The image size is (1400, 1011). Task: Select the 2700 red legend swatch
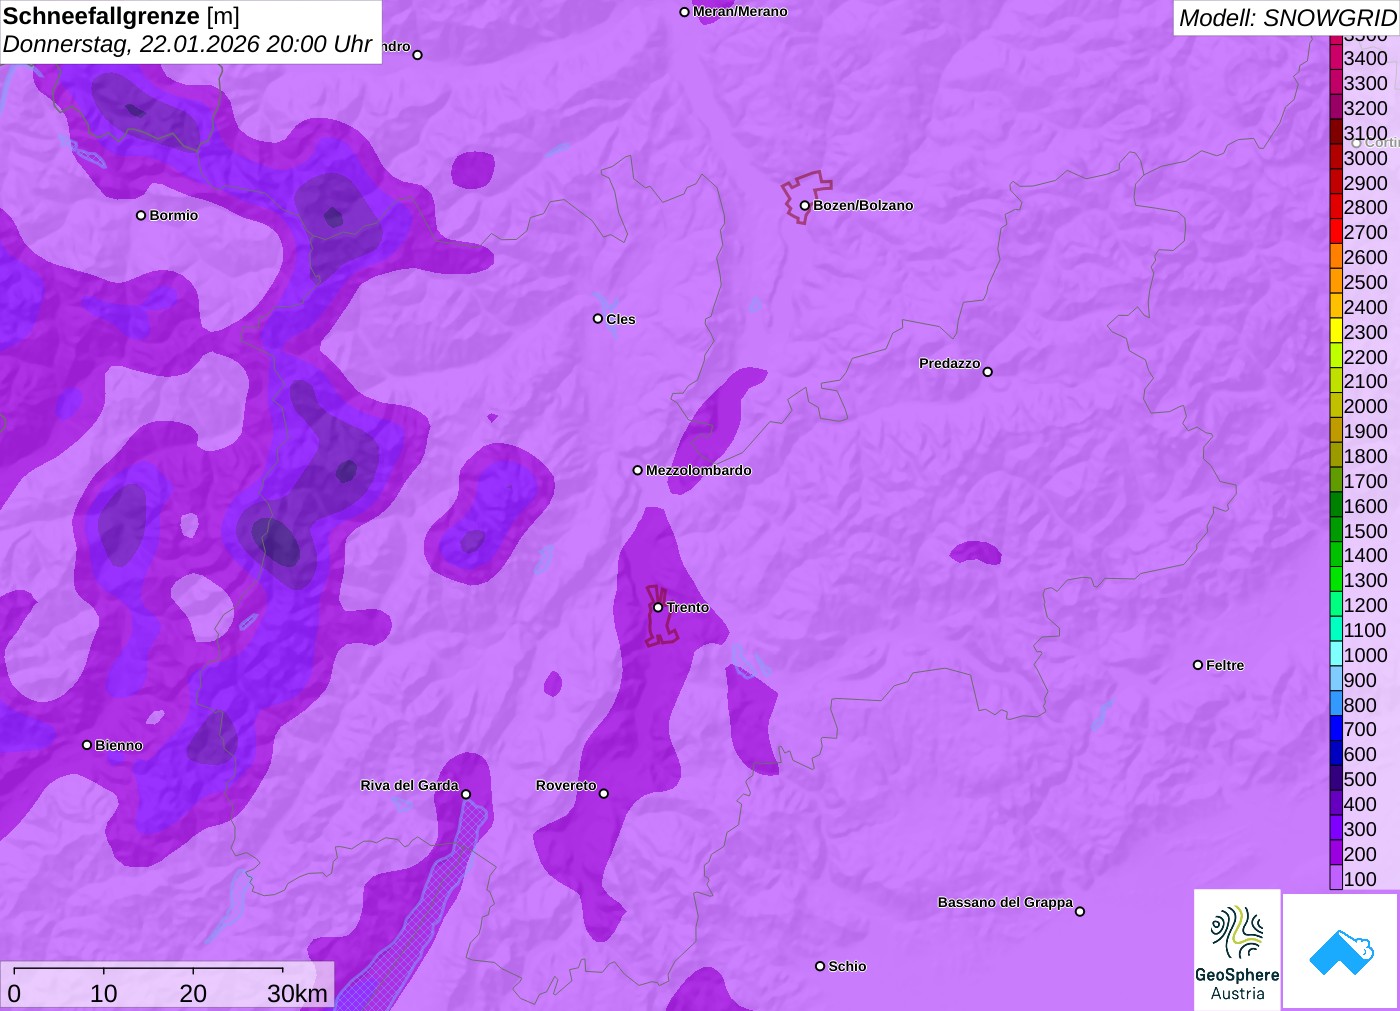(1336, 232)
